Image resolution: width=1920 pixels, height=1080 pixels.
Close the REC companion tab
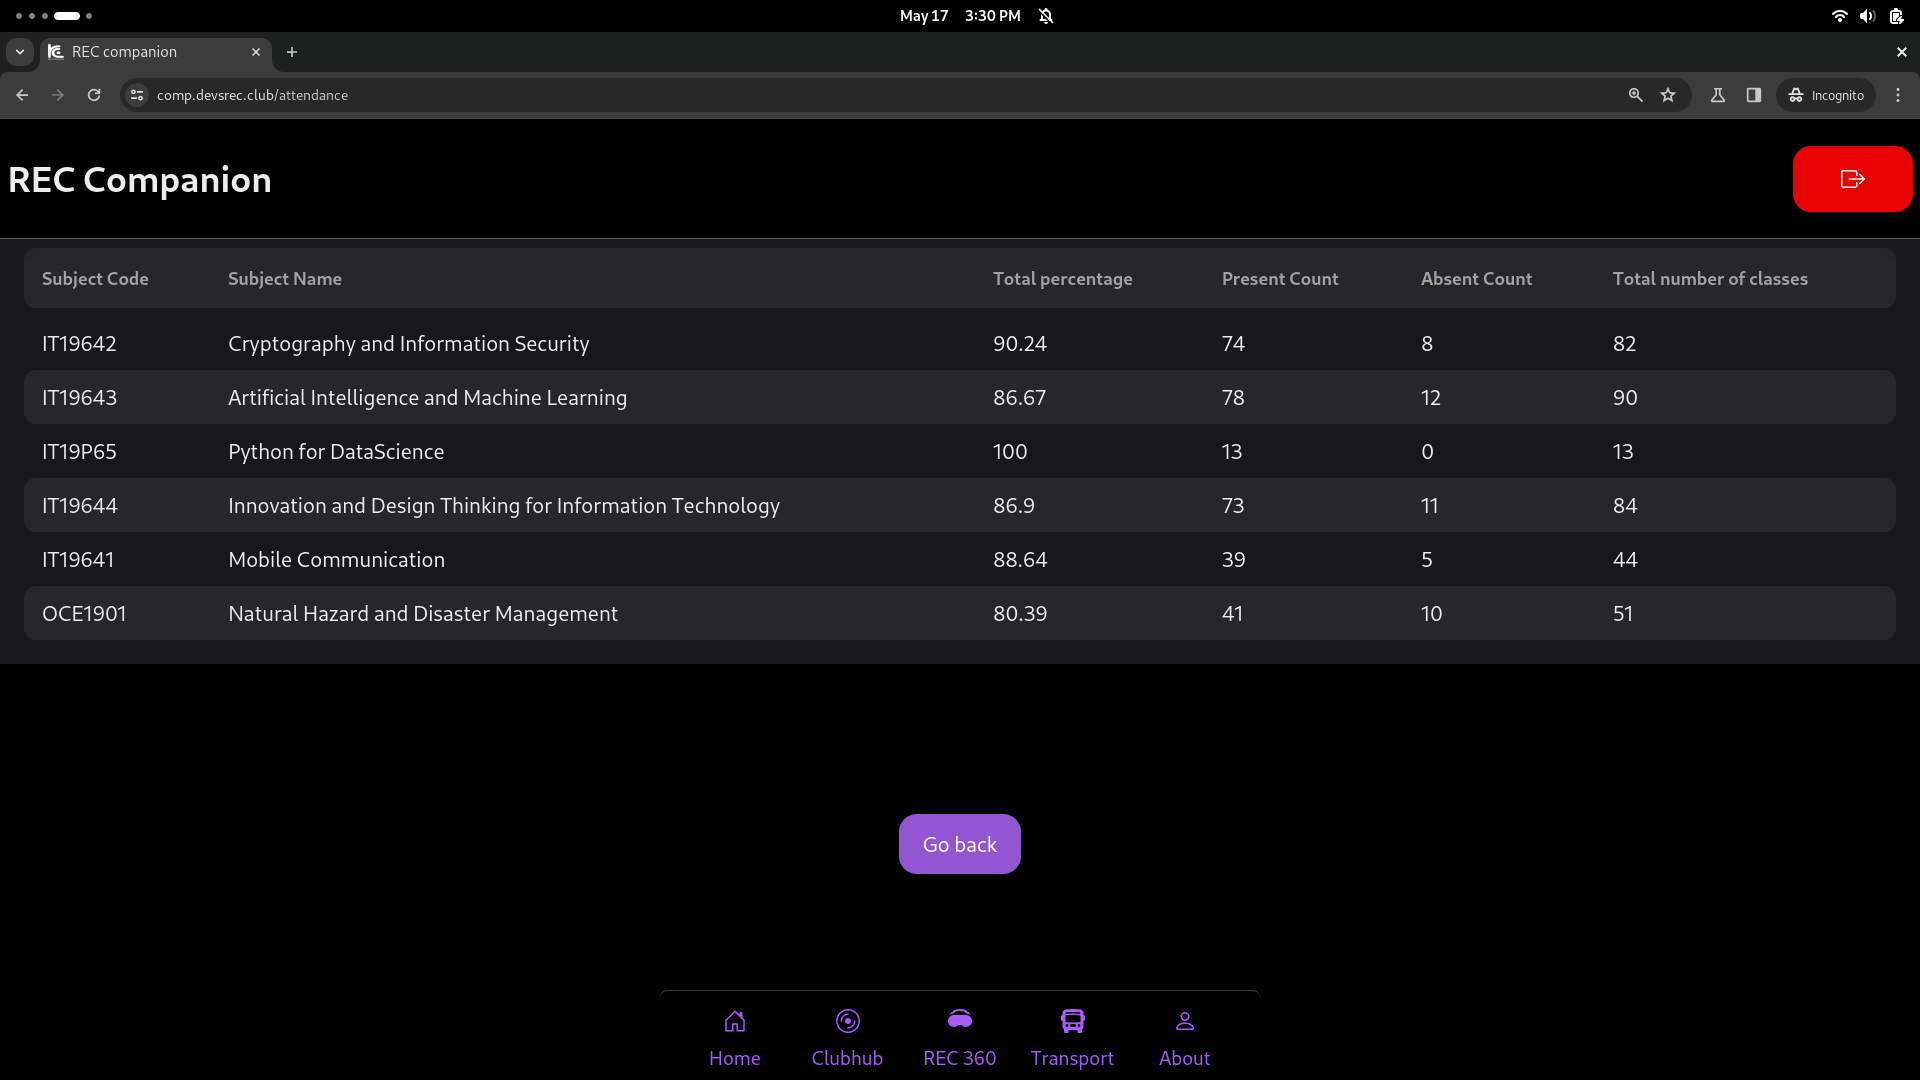[x=256, y=52]
